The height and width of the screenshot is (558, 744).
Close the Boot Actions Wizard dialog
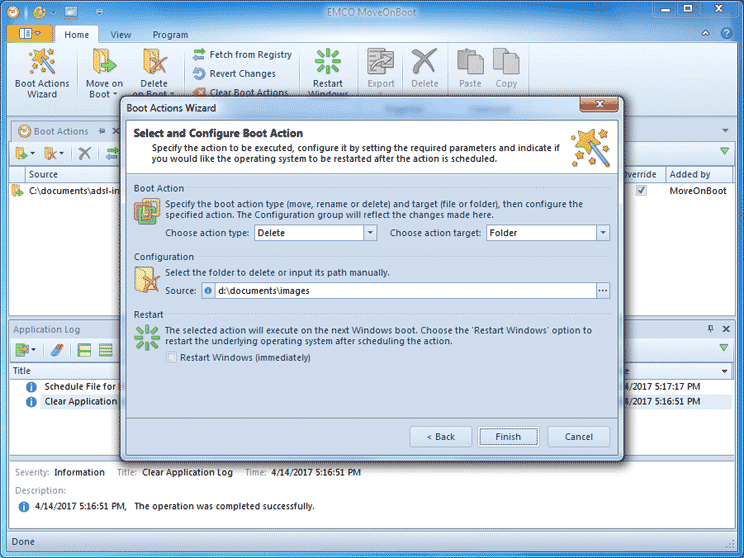click(599, 104)
